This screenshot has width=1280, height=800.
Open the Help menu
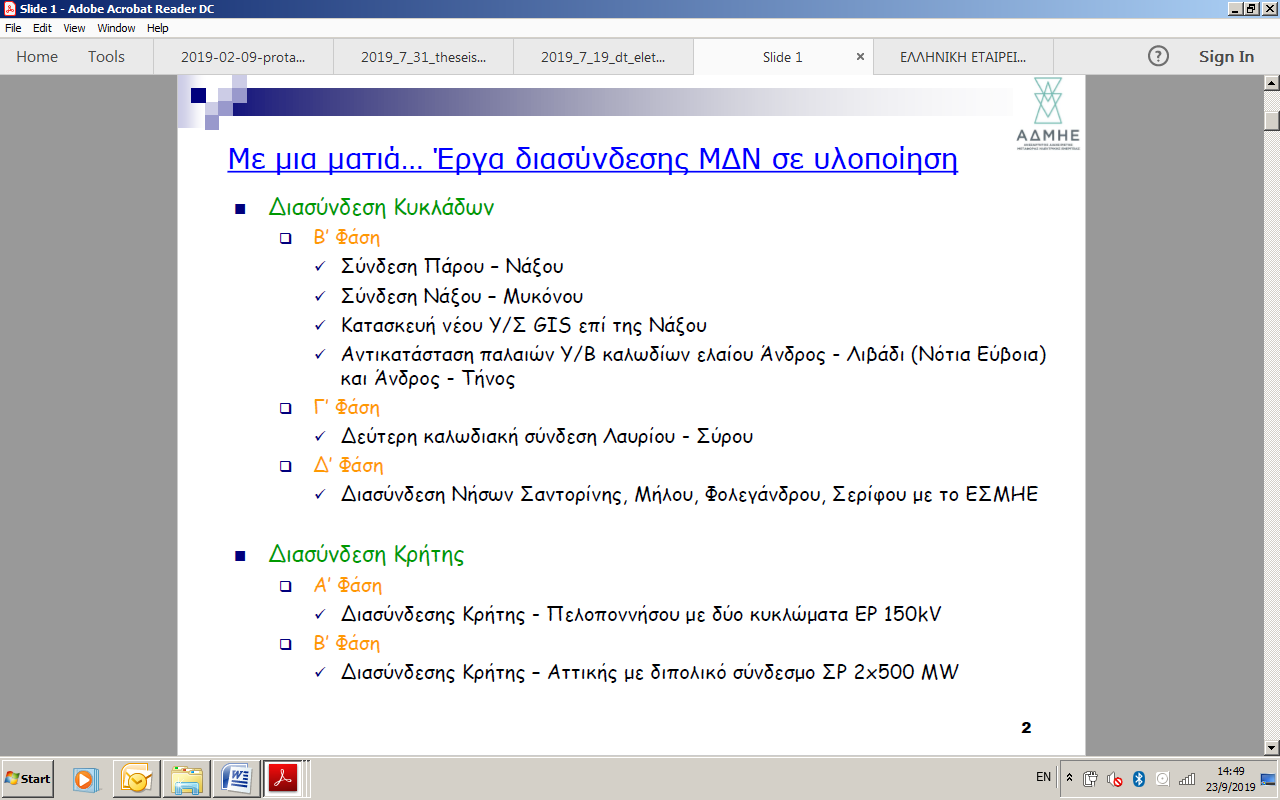click(158, 28)
